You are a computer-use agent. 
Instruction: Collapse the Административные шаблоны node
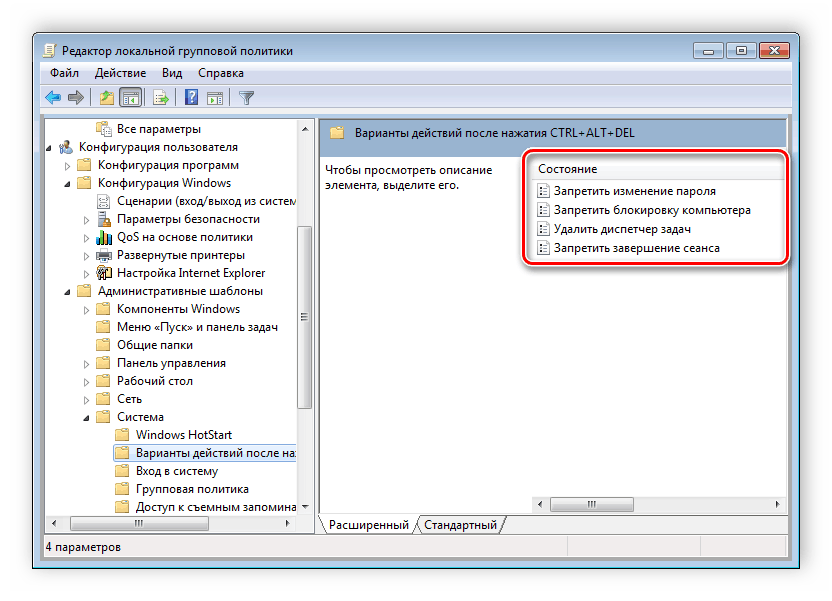coord(67,292)
